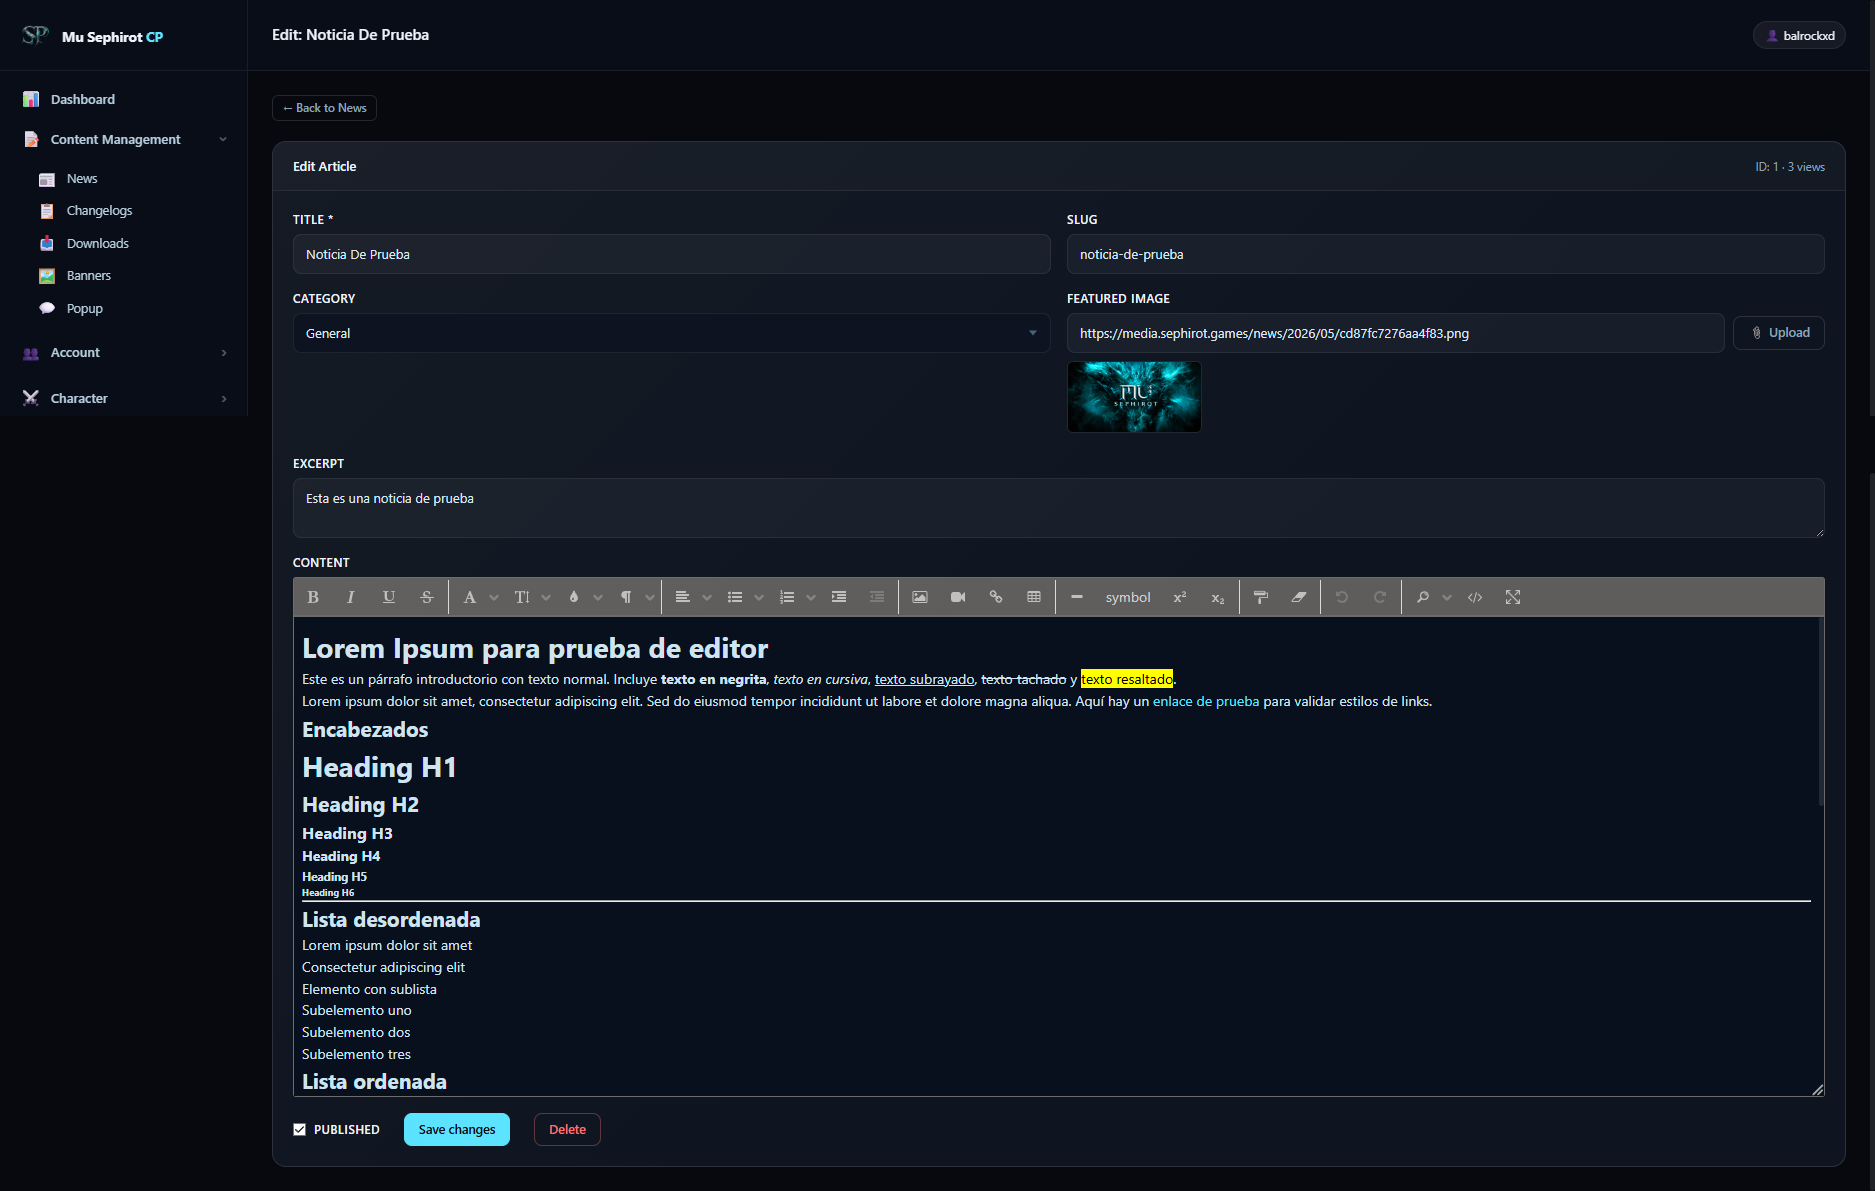
Task: Toggle fullscreen editor mode
Action: pos(1513,597)
